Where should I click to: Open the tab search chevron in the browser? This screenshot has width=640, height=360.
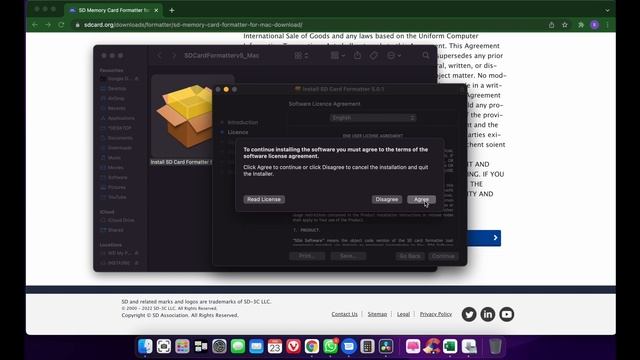coord(607,10)
